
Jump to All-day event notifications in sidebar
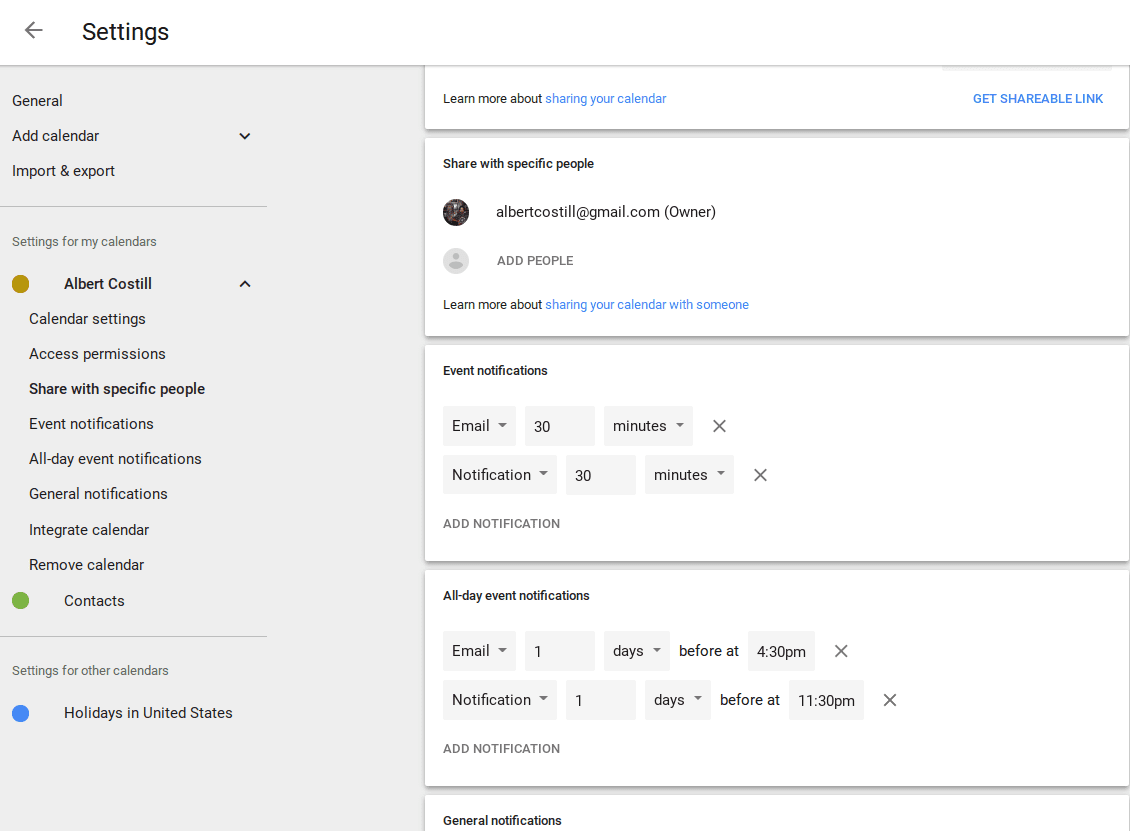(x=115, y=459)
